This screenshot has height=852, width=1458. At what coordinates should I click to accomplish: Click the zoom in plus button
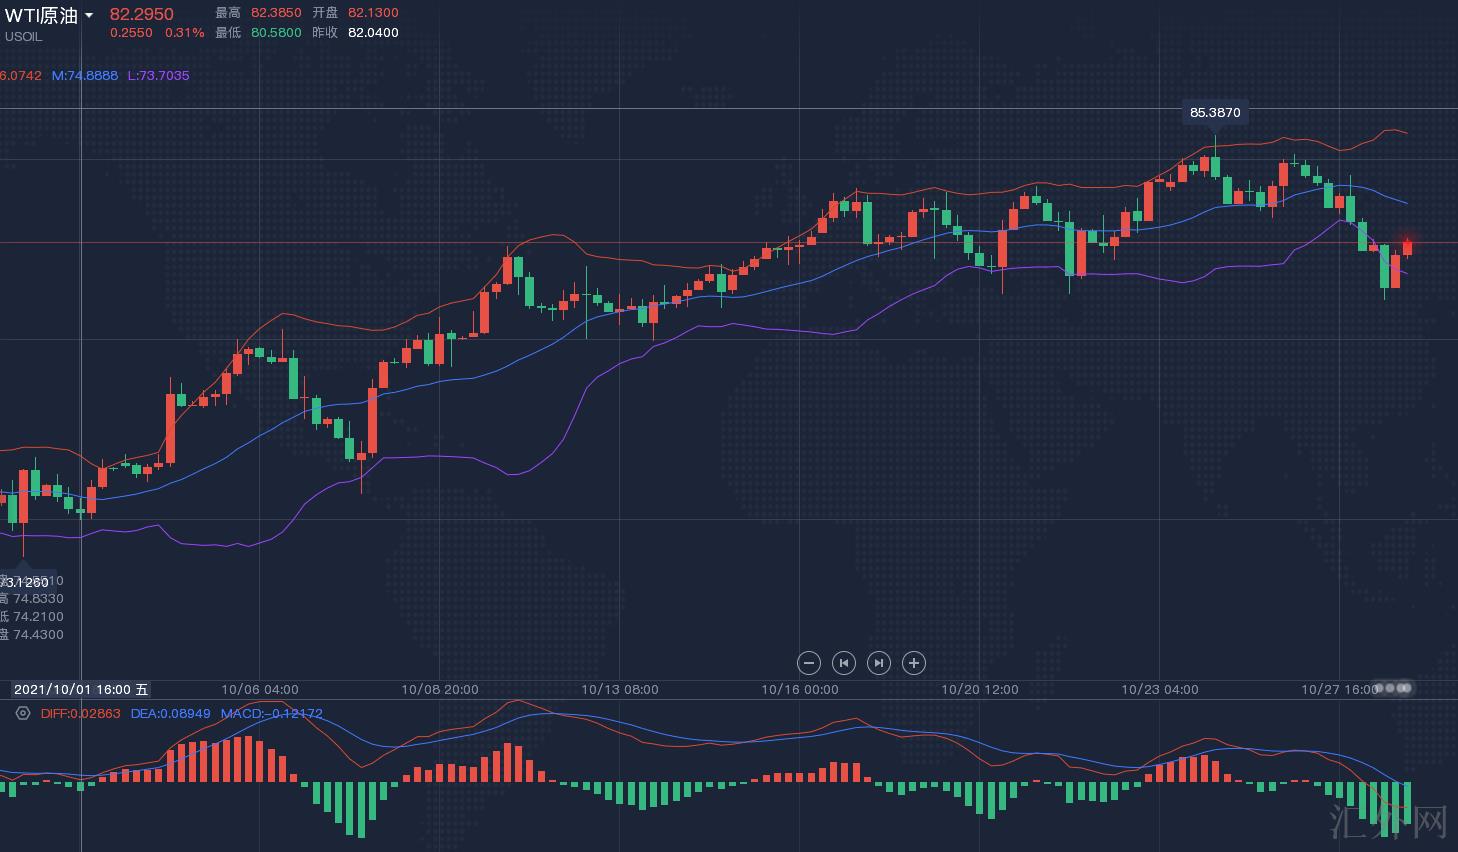(x=914, y=663)
